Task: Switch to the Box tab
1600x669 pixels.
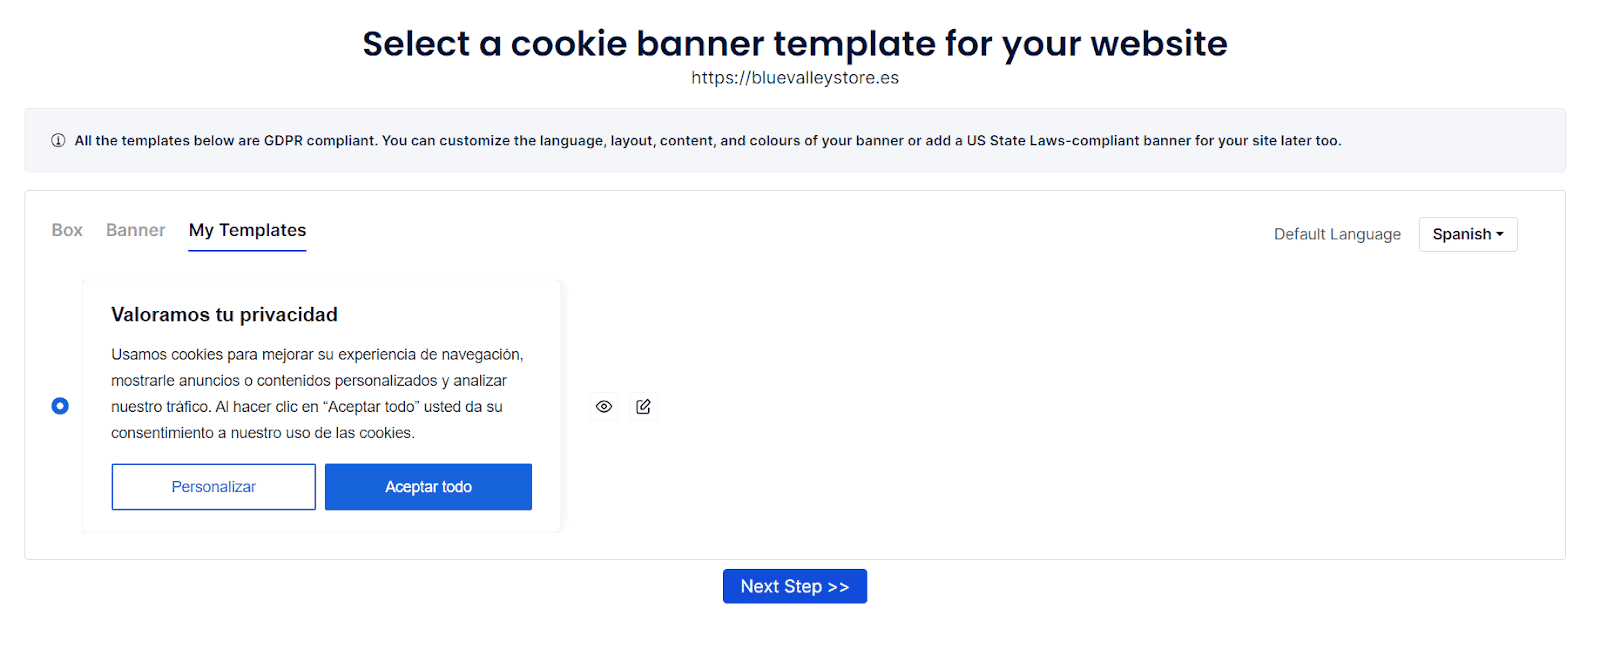Action: coord(67,230)
